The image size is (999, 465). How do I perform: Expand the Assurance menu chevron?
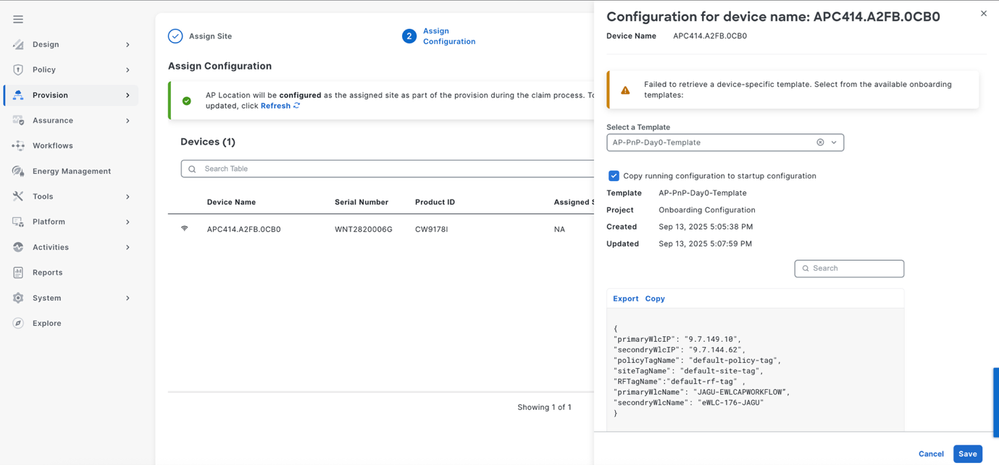(127, 120)
